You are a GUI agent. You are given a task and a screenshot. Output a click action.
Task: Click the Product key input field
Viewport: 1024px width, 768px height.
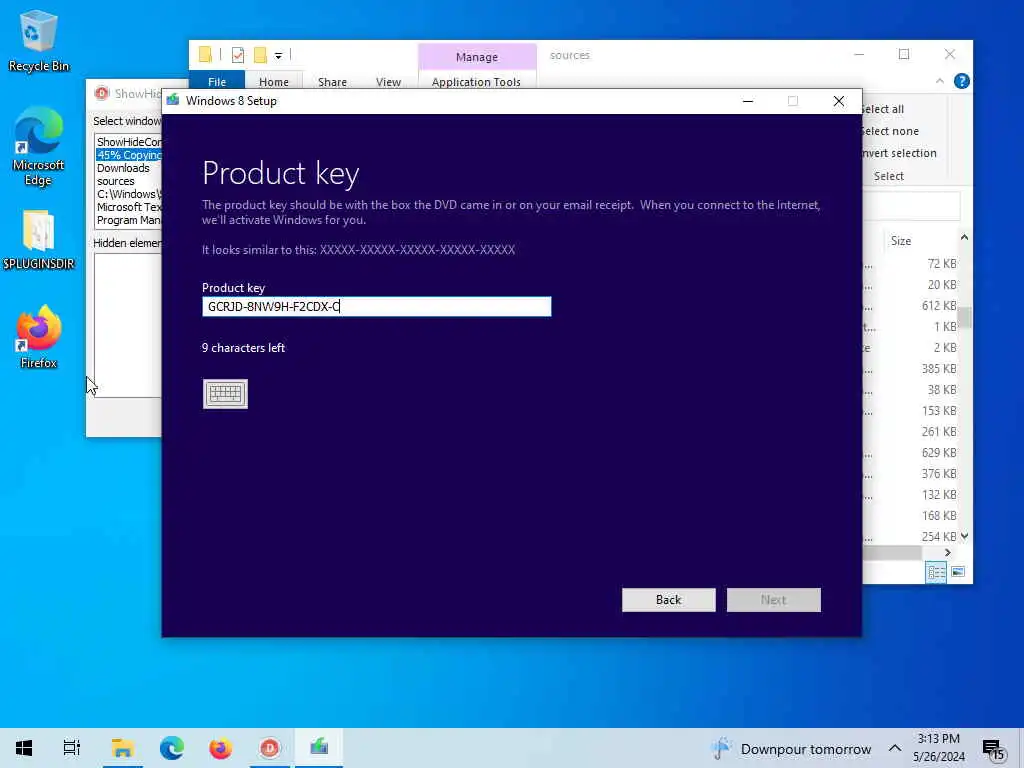click(x=377, y=307)
